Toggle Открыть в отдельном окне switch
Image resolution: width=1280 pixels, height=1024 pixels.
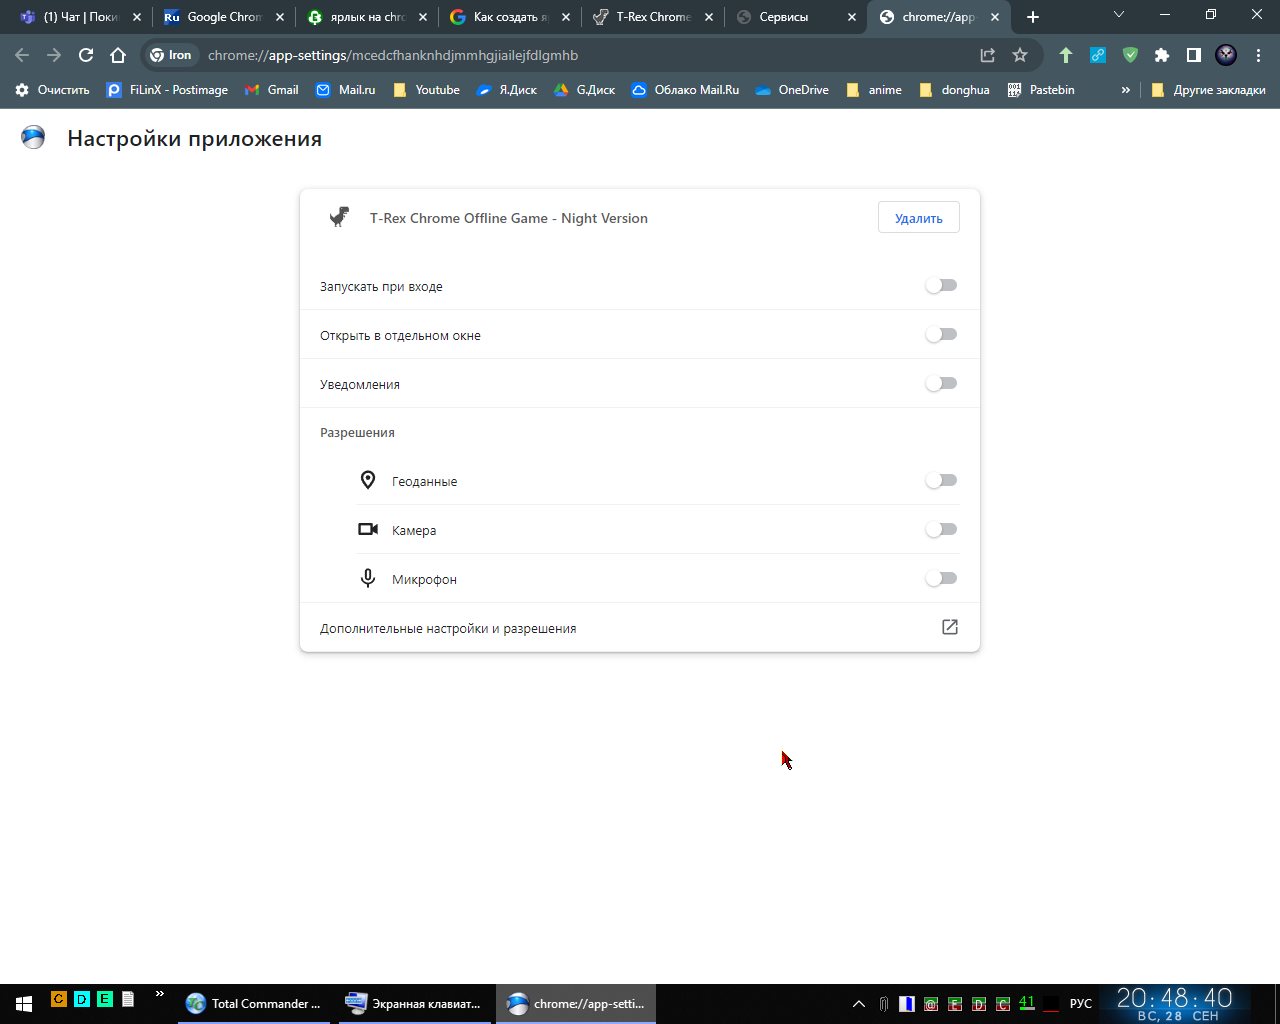pos(940,335)
